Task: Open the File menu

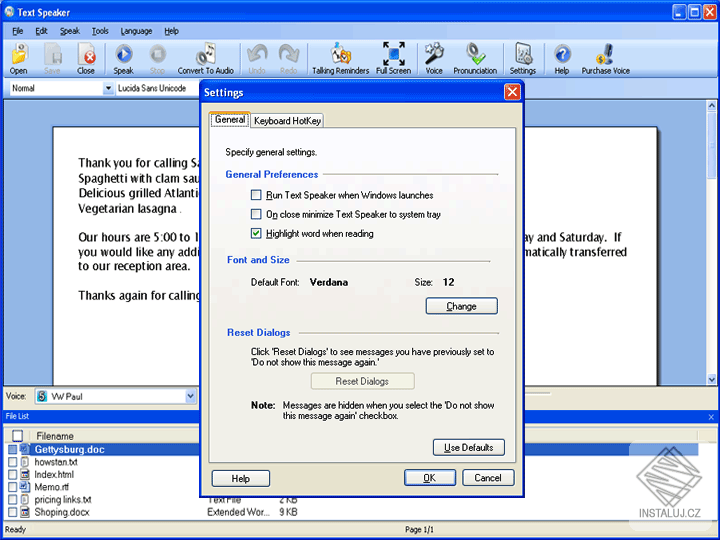Action: click(17, 31)
